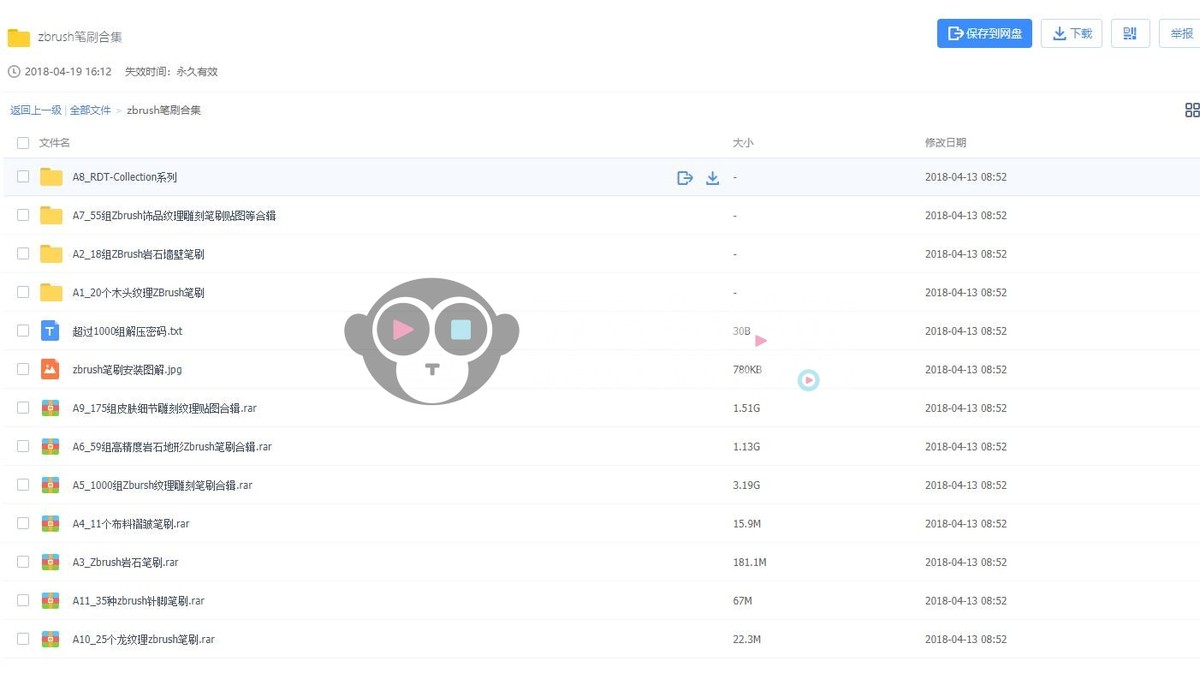Click the file name starting with A9_175组
The image size is (1200, 684).
pos(164,408)
